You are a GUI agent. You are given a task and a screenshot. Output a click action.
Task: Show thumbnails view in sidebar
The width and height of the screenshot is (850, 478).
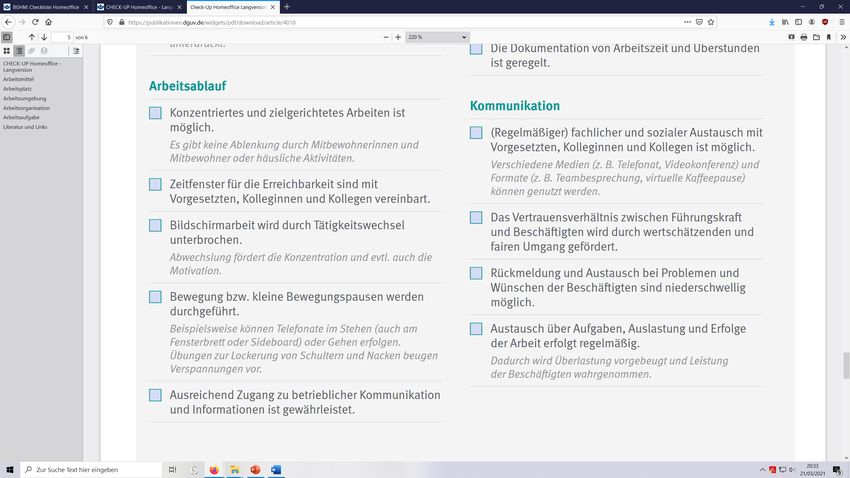click(x=7, y=50)
